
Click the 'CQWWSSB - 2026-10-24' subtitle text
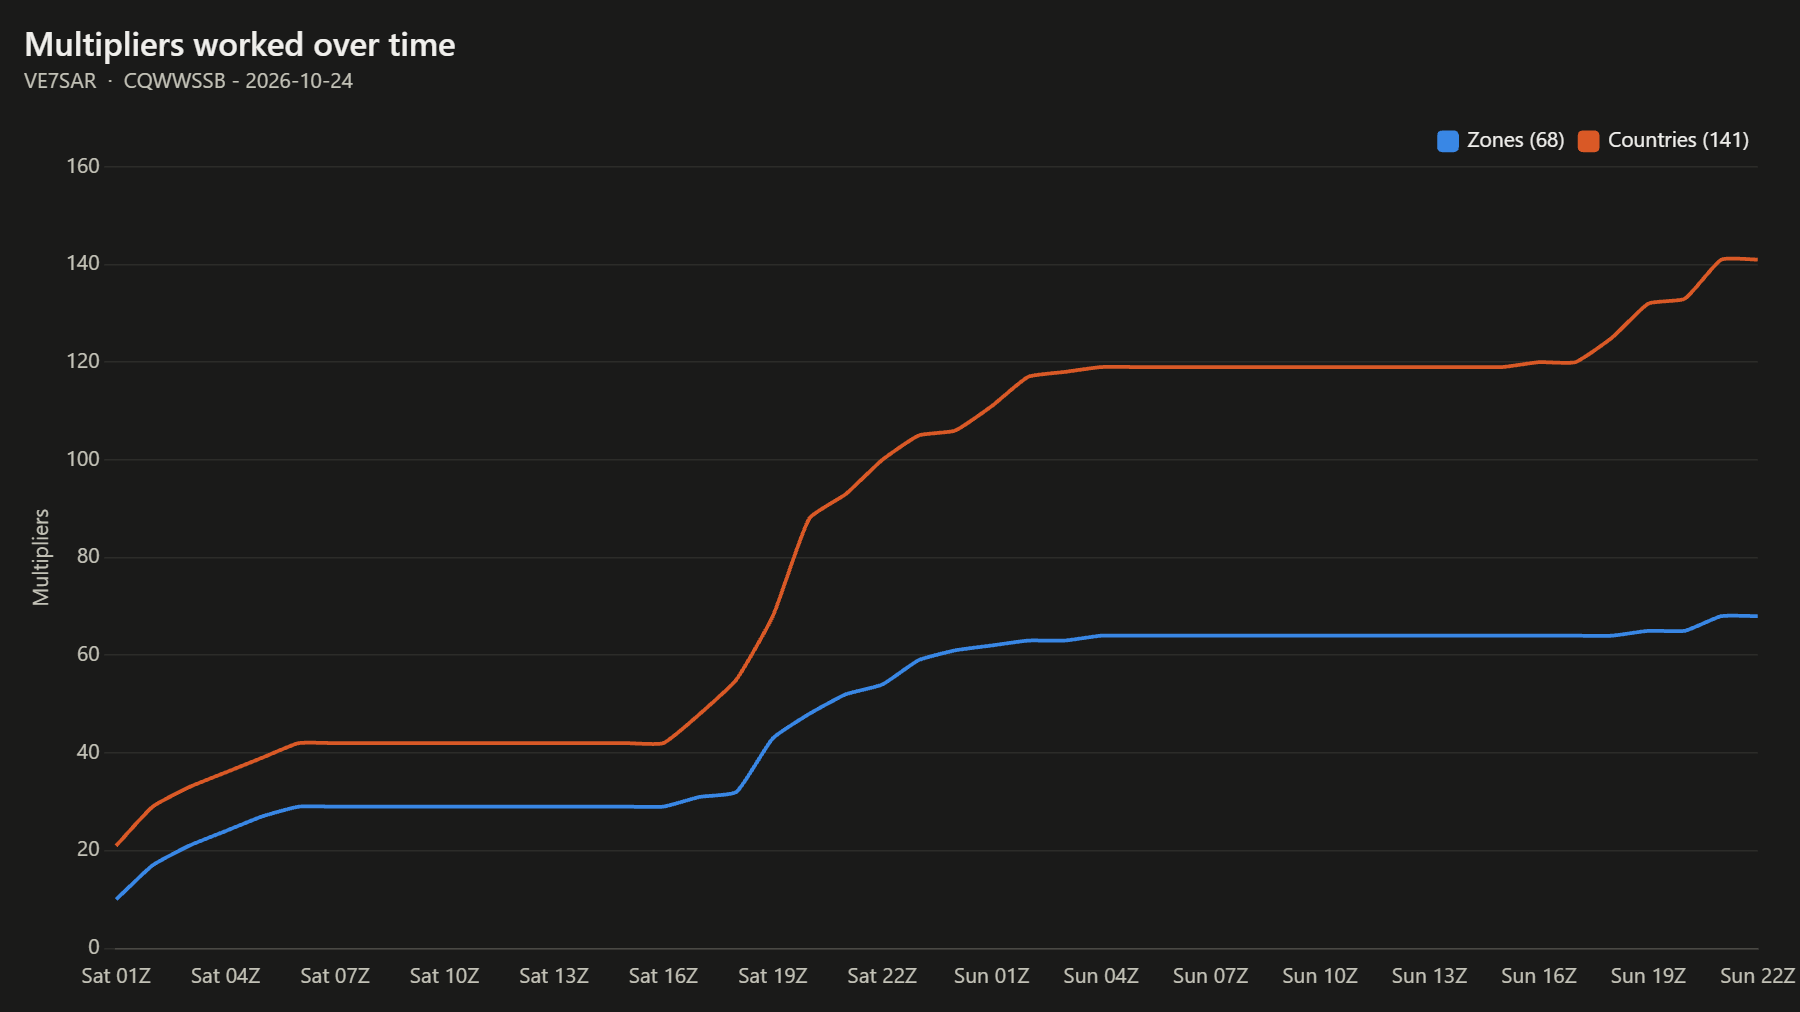click(238, 81)
